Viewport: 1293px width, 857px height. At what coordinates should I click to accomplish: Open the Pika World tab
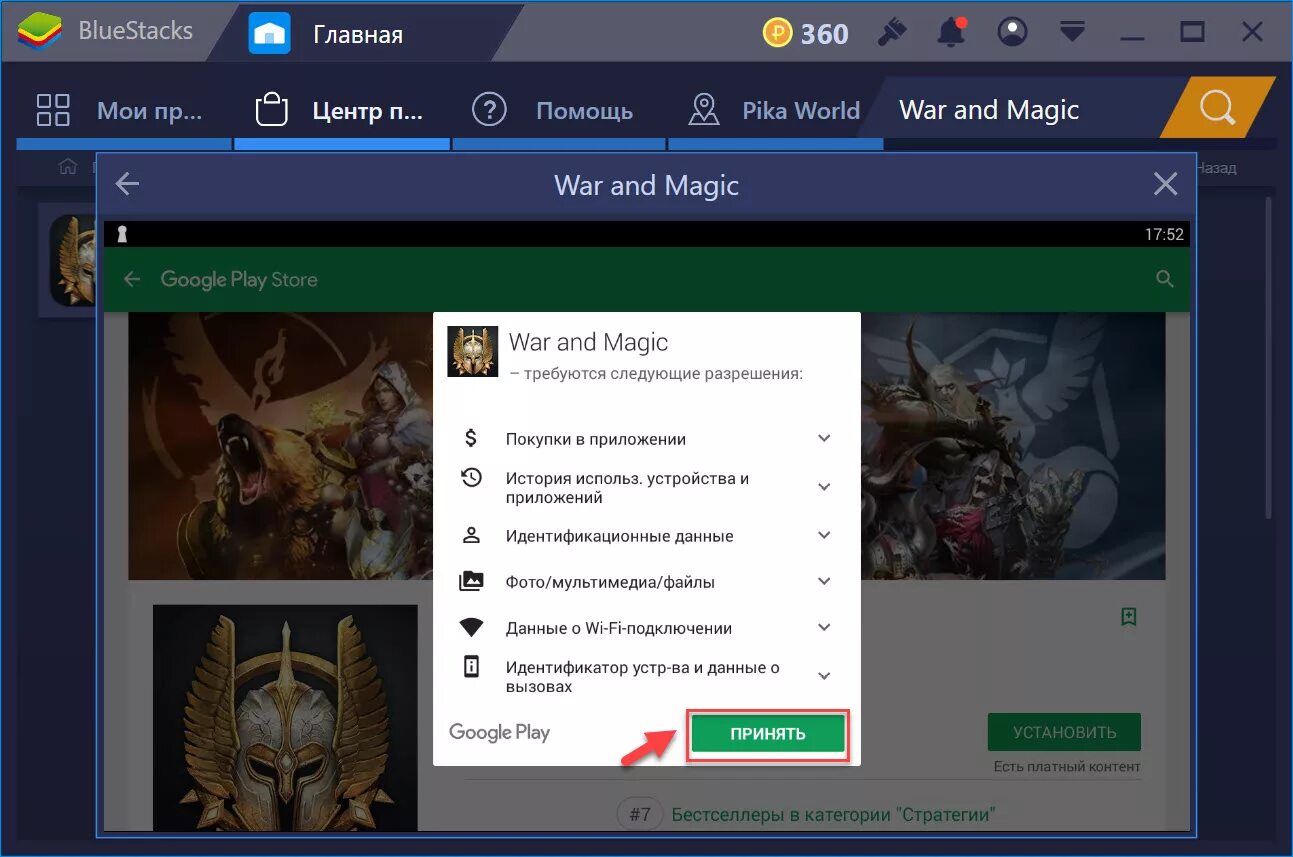pyautogui.click(x=774, y=110)
